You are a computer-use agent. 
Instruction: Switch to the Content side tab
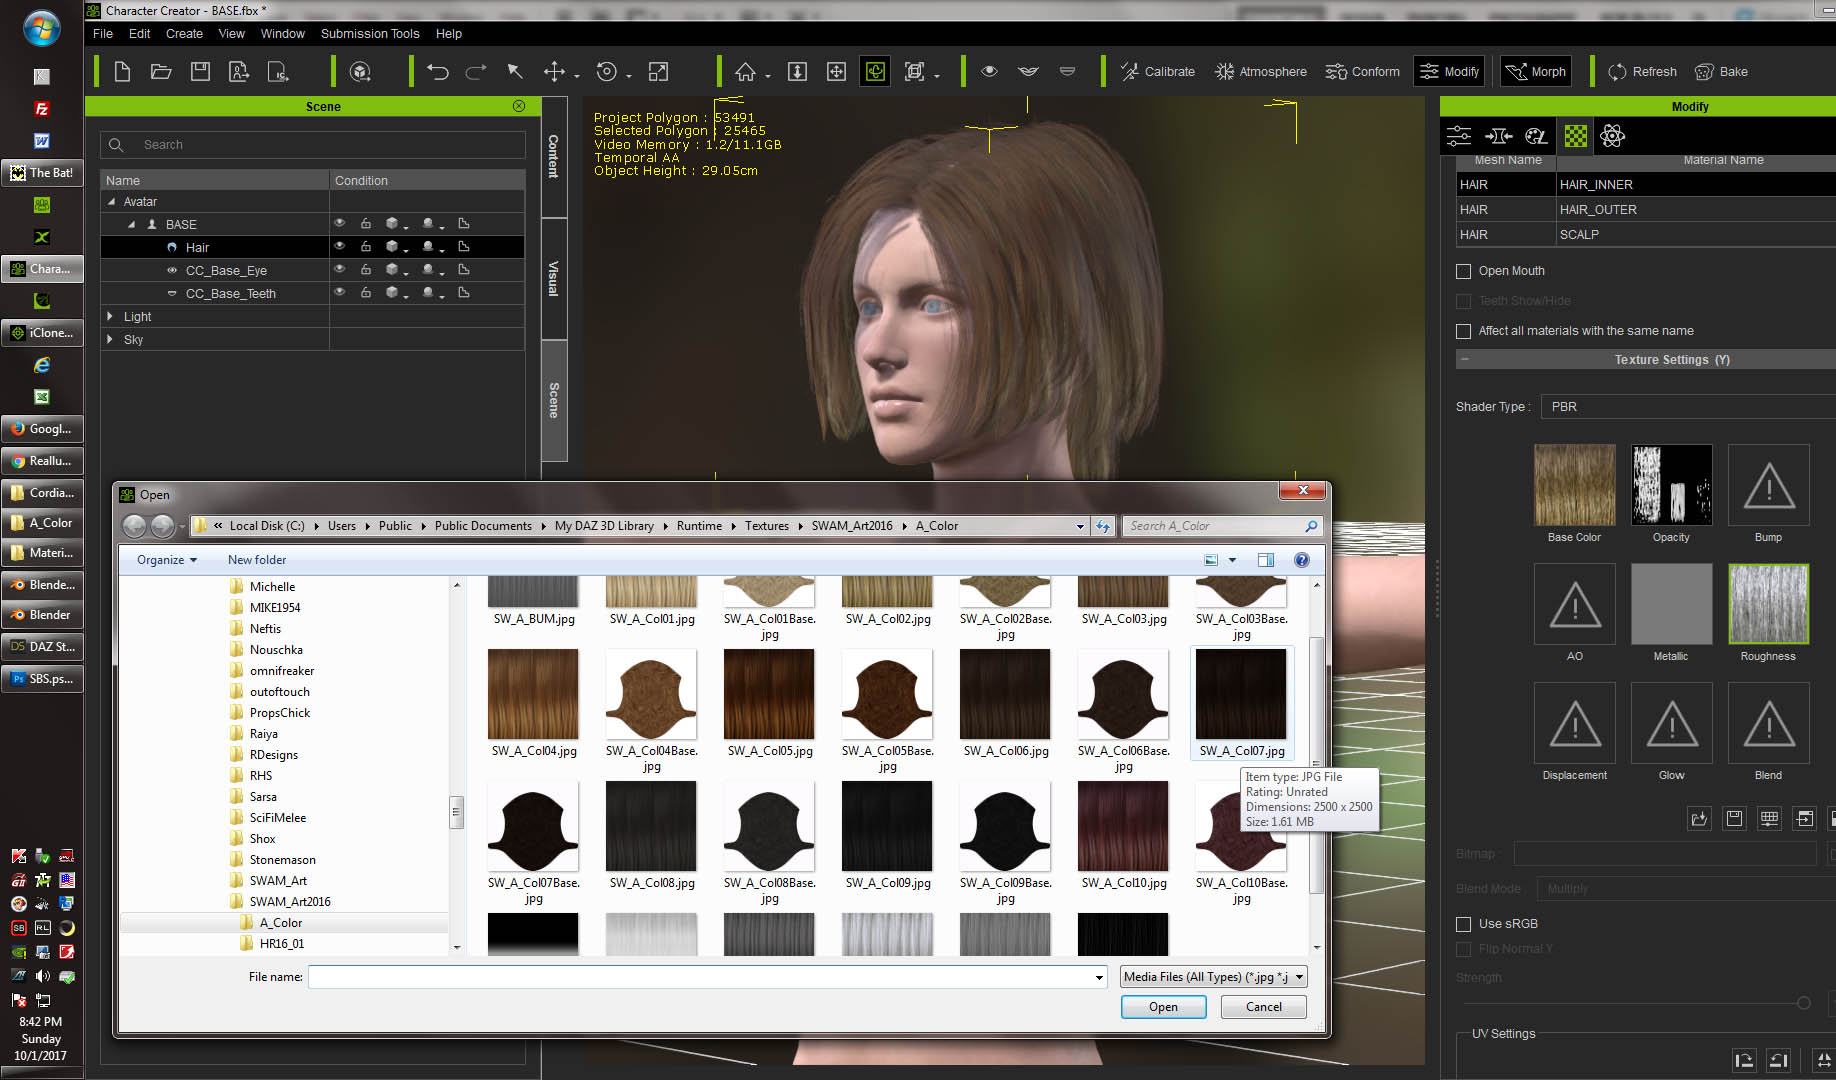point(554,157)
